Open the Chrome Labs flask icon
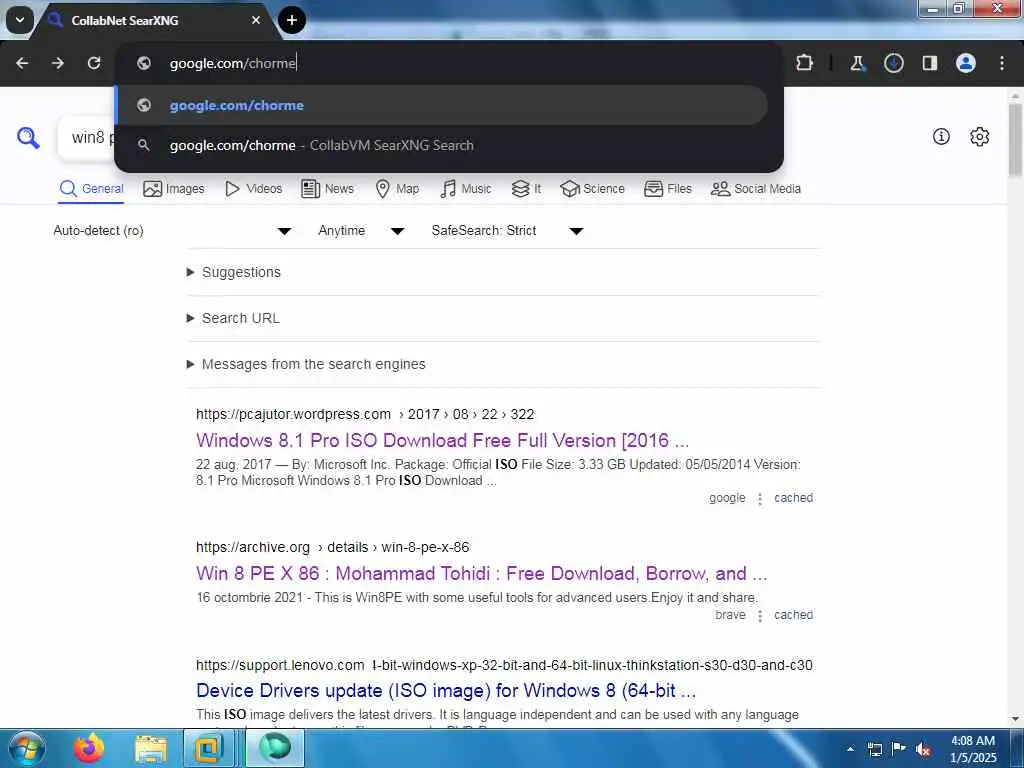Image resolution: width=1024 pixels, height=768 pixels. (x=857, y=63)
